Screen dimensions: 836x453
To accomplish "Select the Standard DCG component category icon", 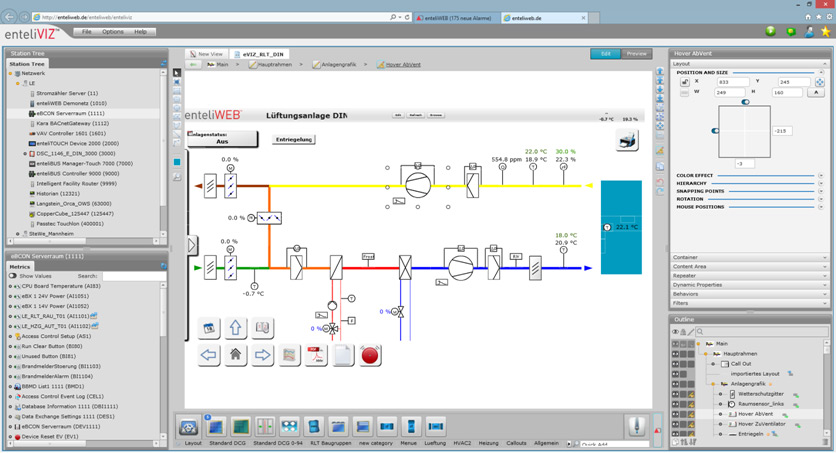I will pyautogui.click(x=216, y=427).
